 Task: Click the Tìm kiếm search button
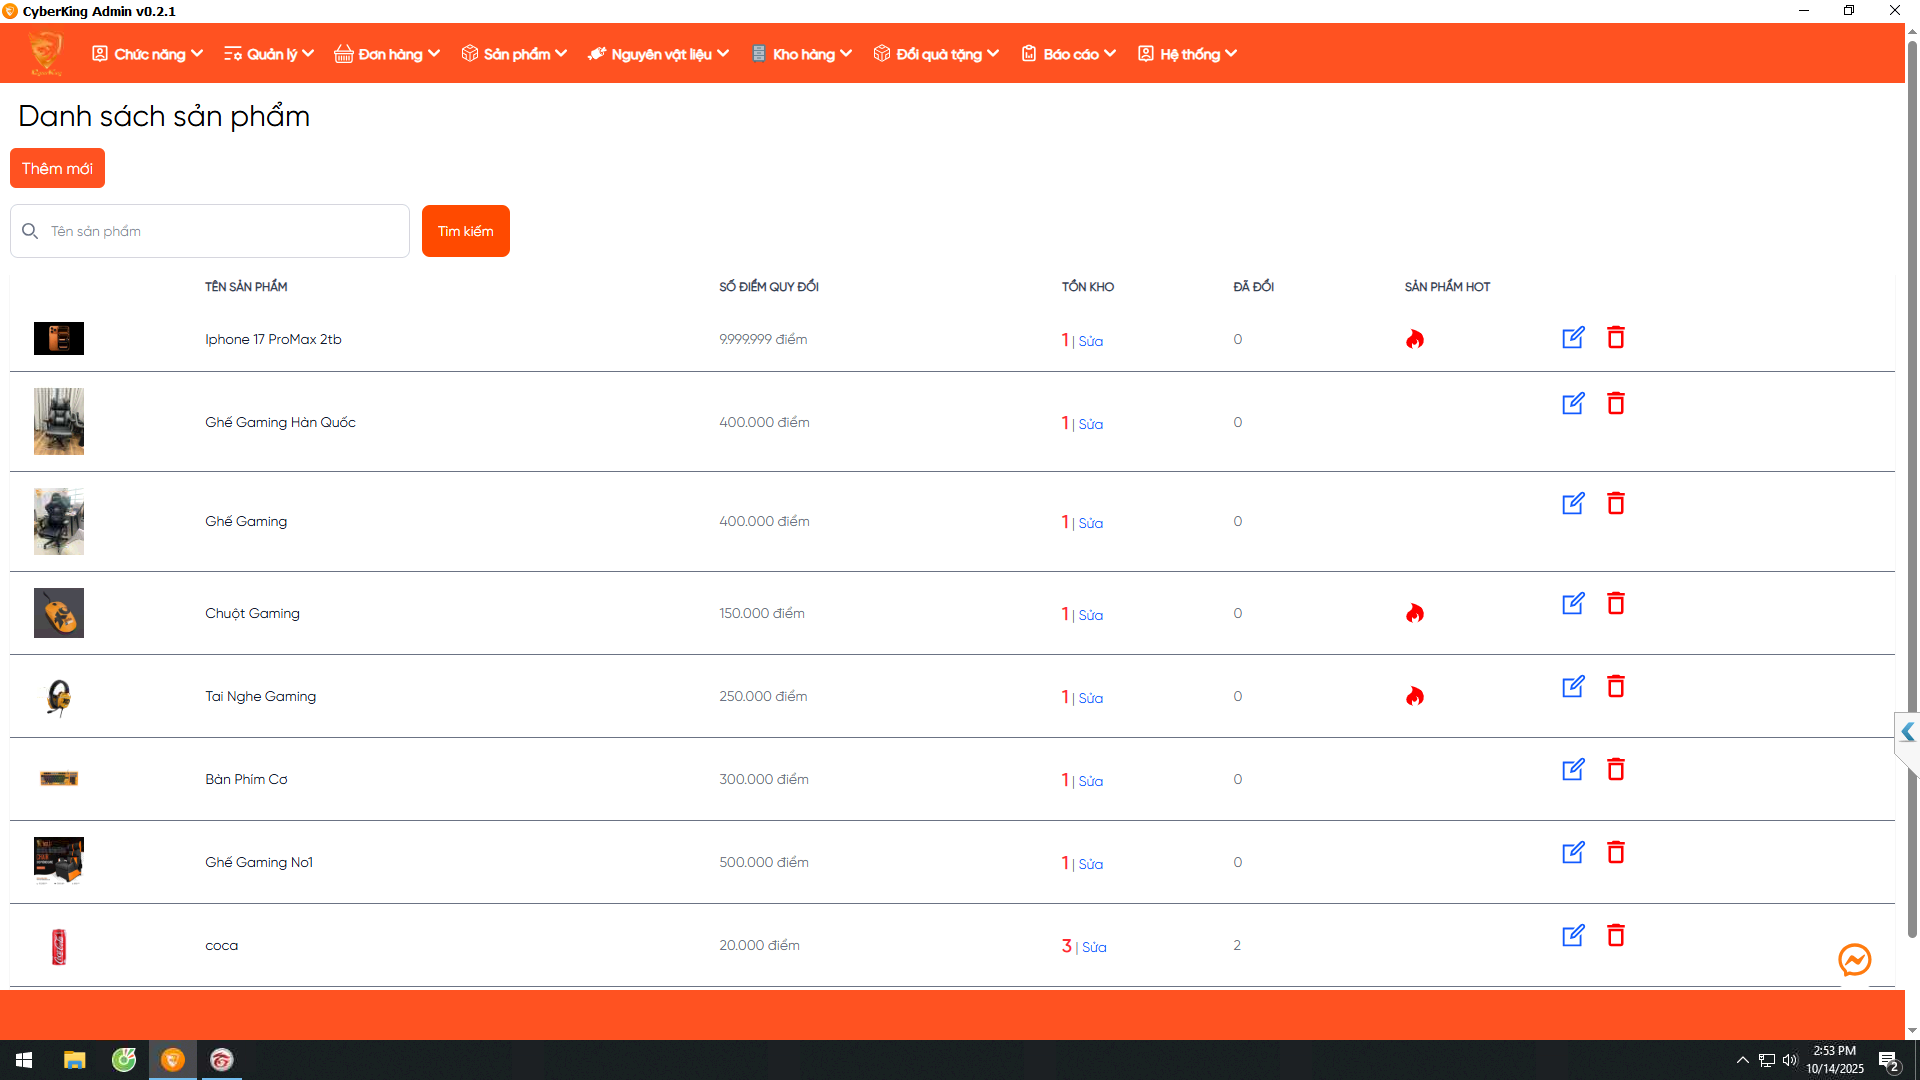pos(465,231)
